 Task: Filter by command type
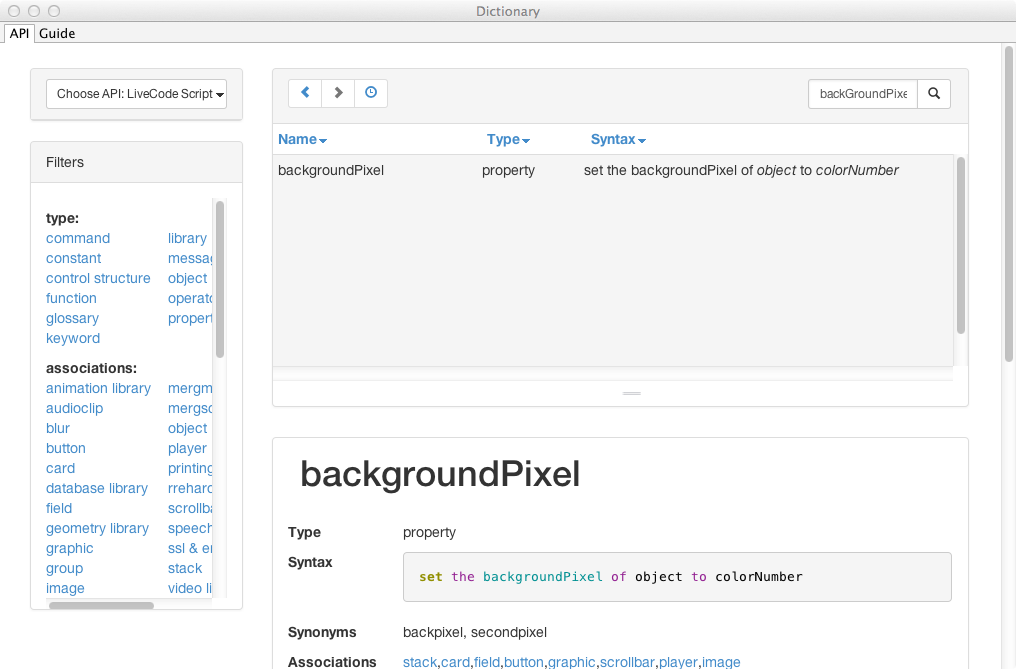pyautogui.click(x=78, y=238)
